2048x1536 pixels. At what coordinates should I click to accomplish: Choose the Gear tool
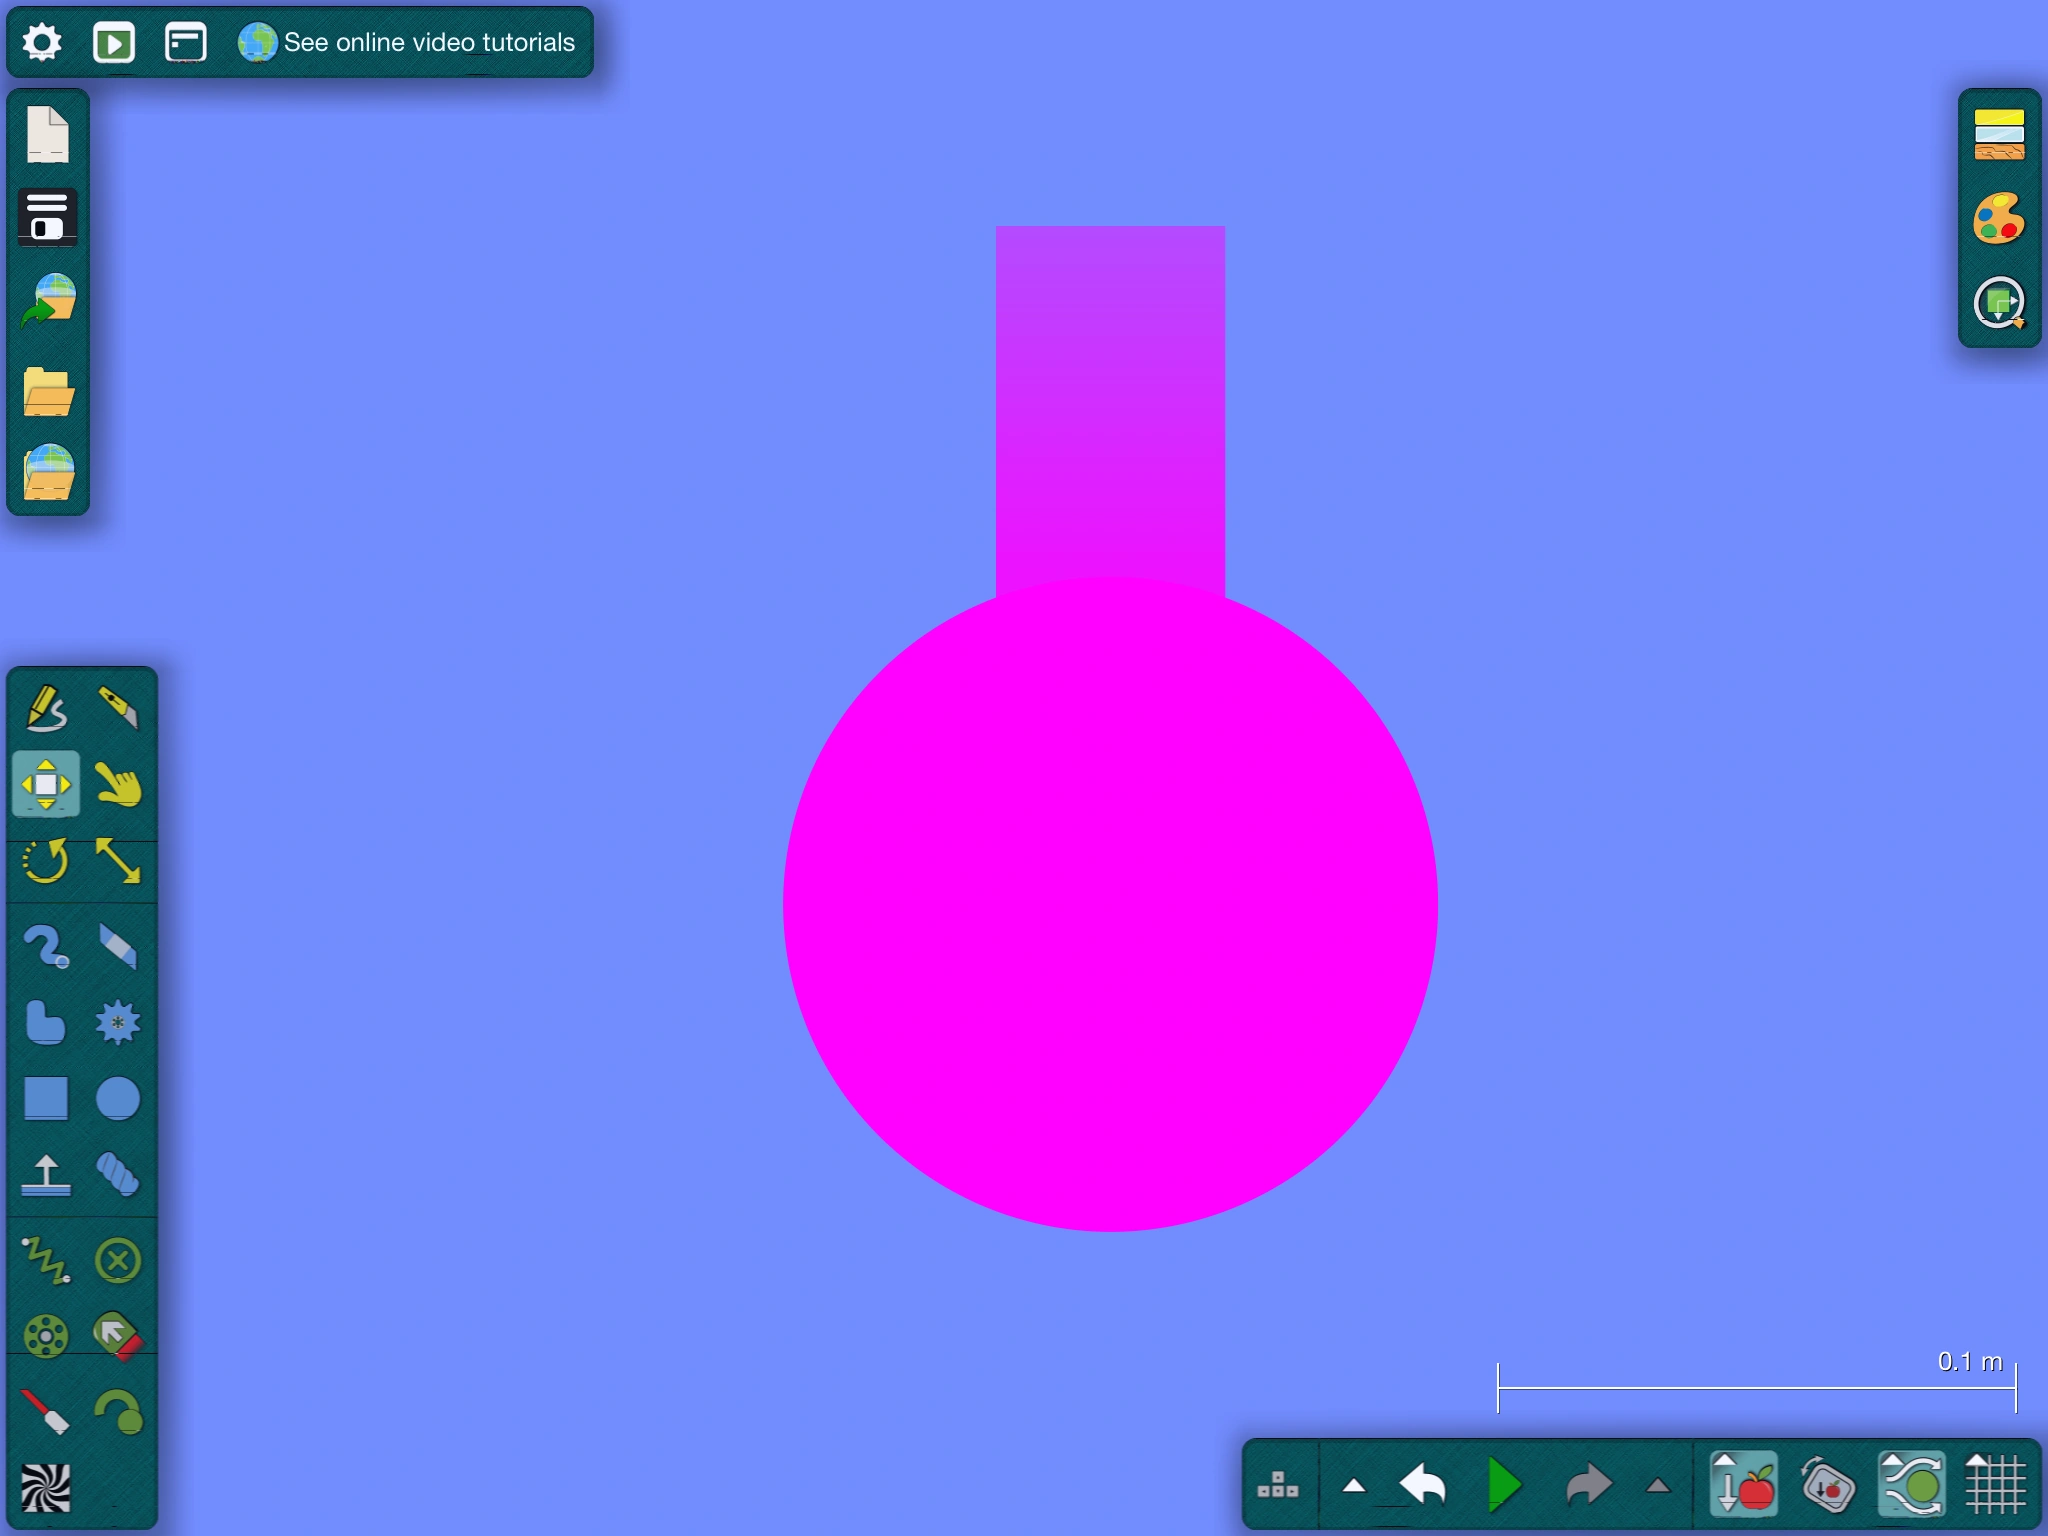[x=118, y=1022]
